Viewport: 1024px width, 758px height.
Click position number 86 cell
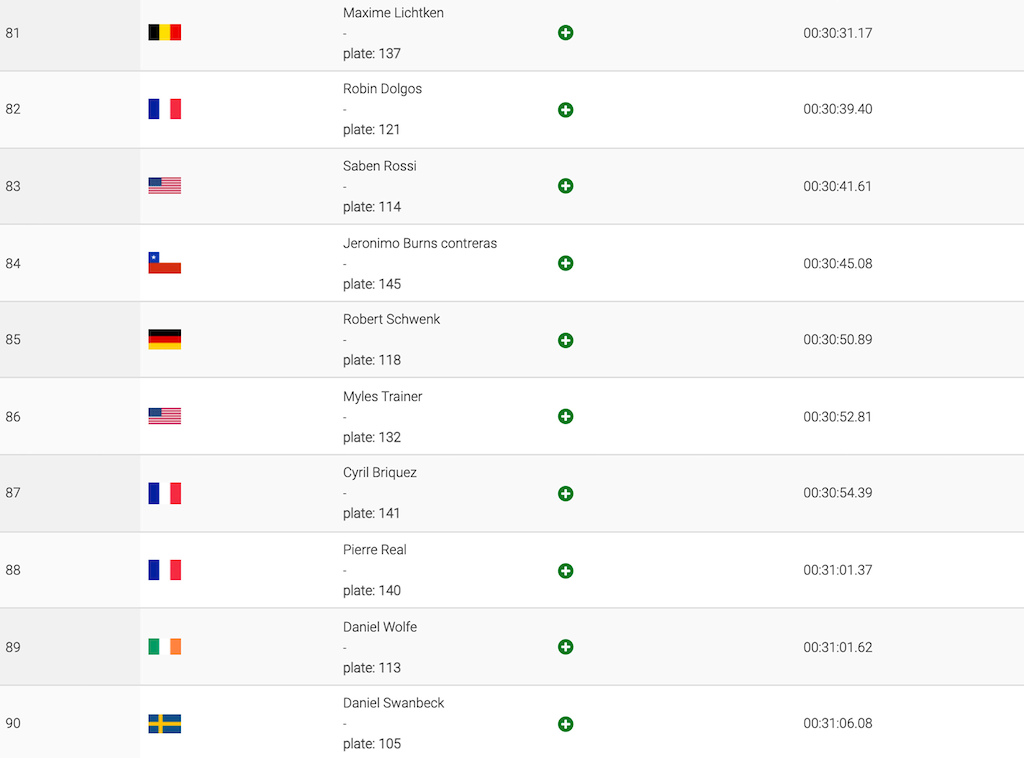pos(70,417)
